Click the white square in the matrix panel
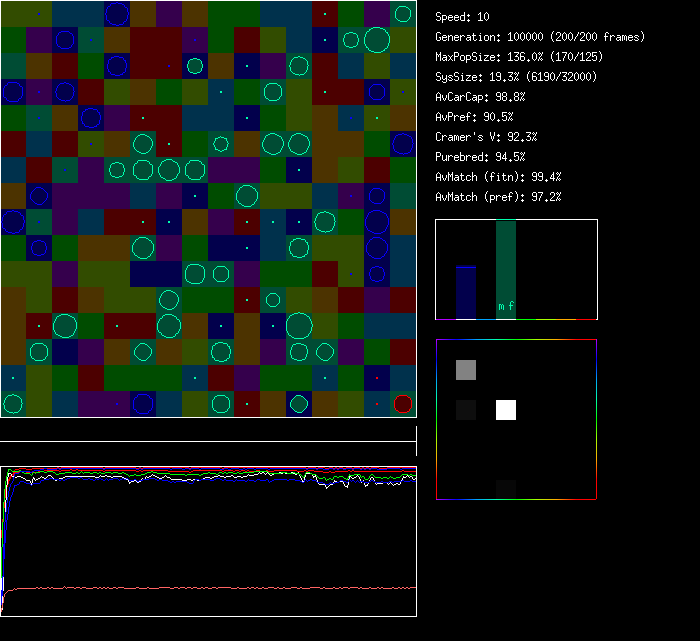Viewport: 700px width, 641px height. 506,410
